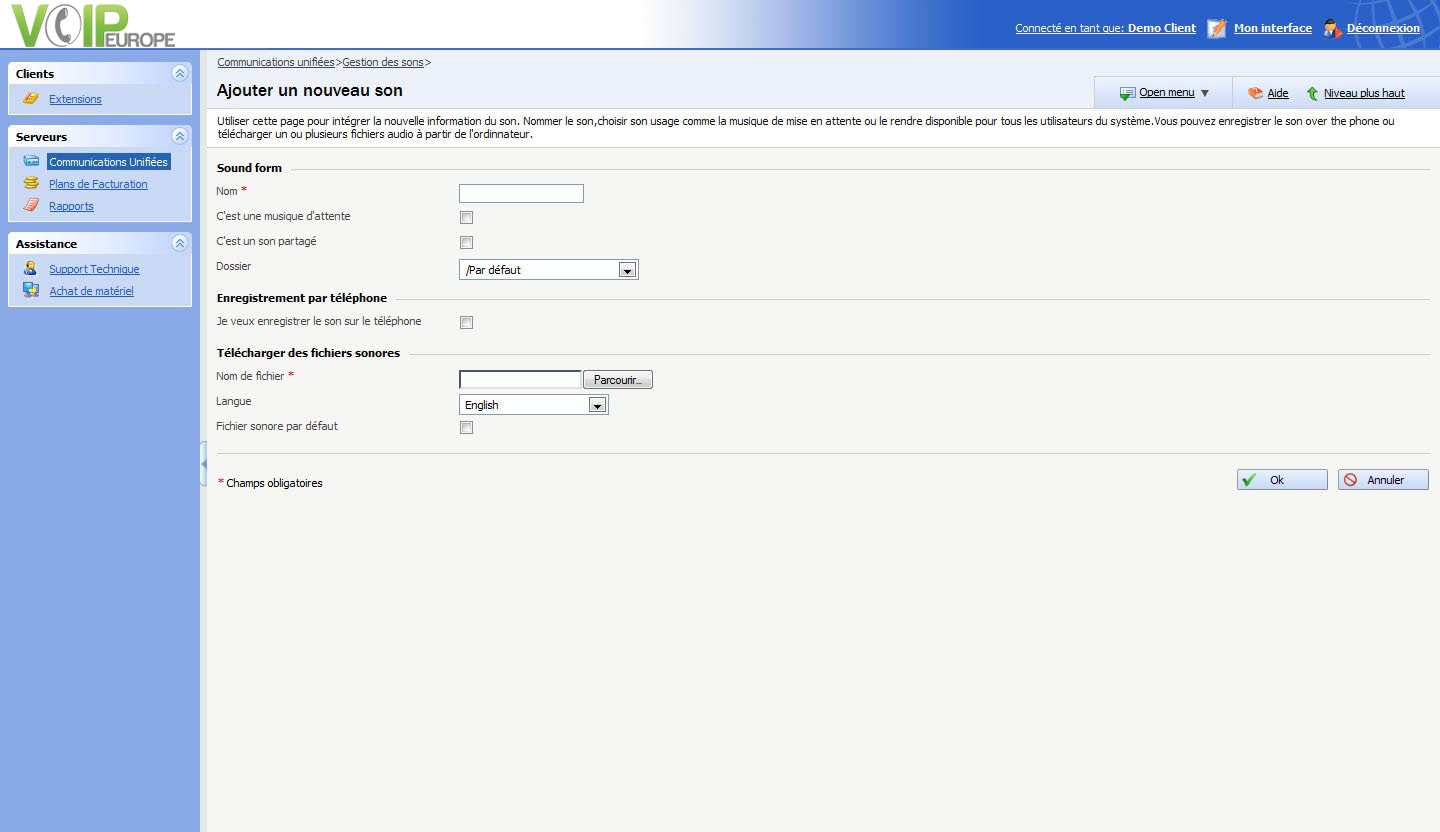Click the Extensions icon in Clients panel
The image size is (1440, 832).
click(x=31, y=99)
